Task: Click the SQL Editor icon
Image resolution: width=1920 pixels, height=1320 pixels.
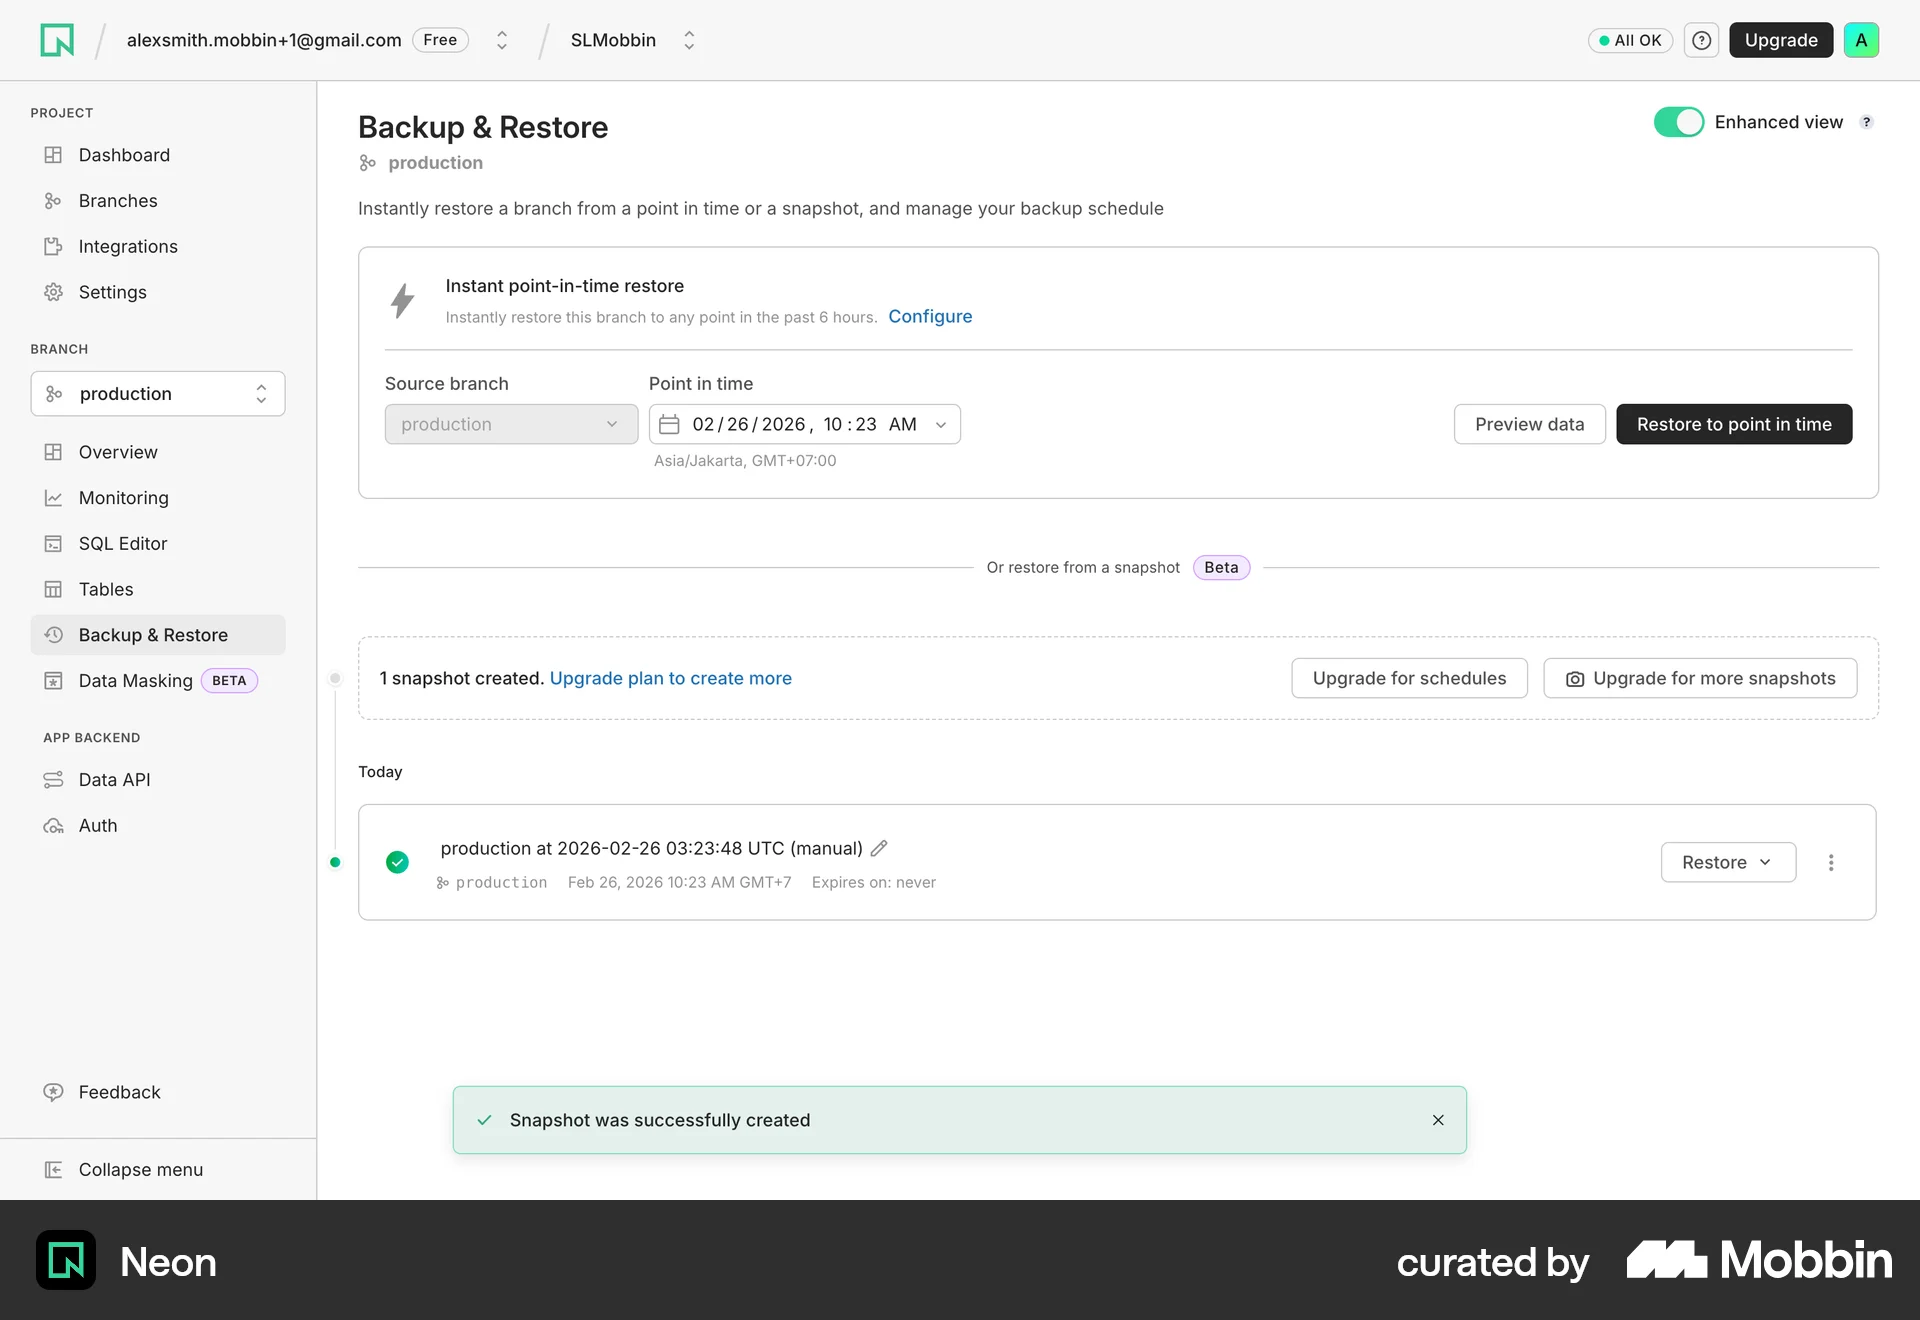Action: pyautogui.click(x=53, y=544)
